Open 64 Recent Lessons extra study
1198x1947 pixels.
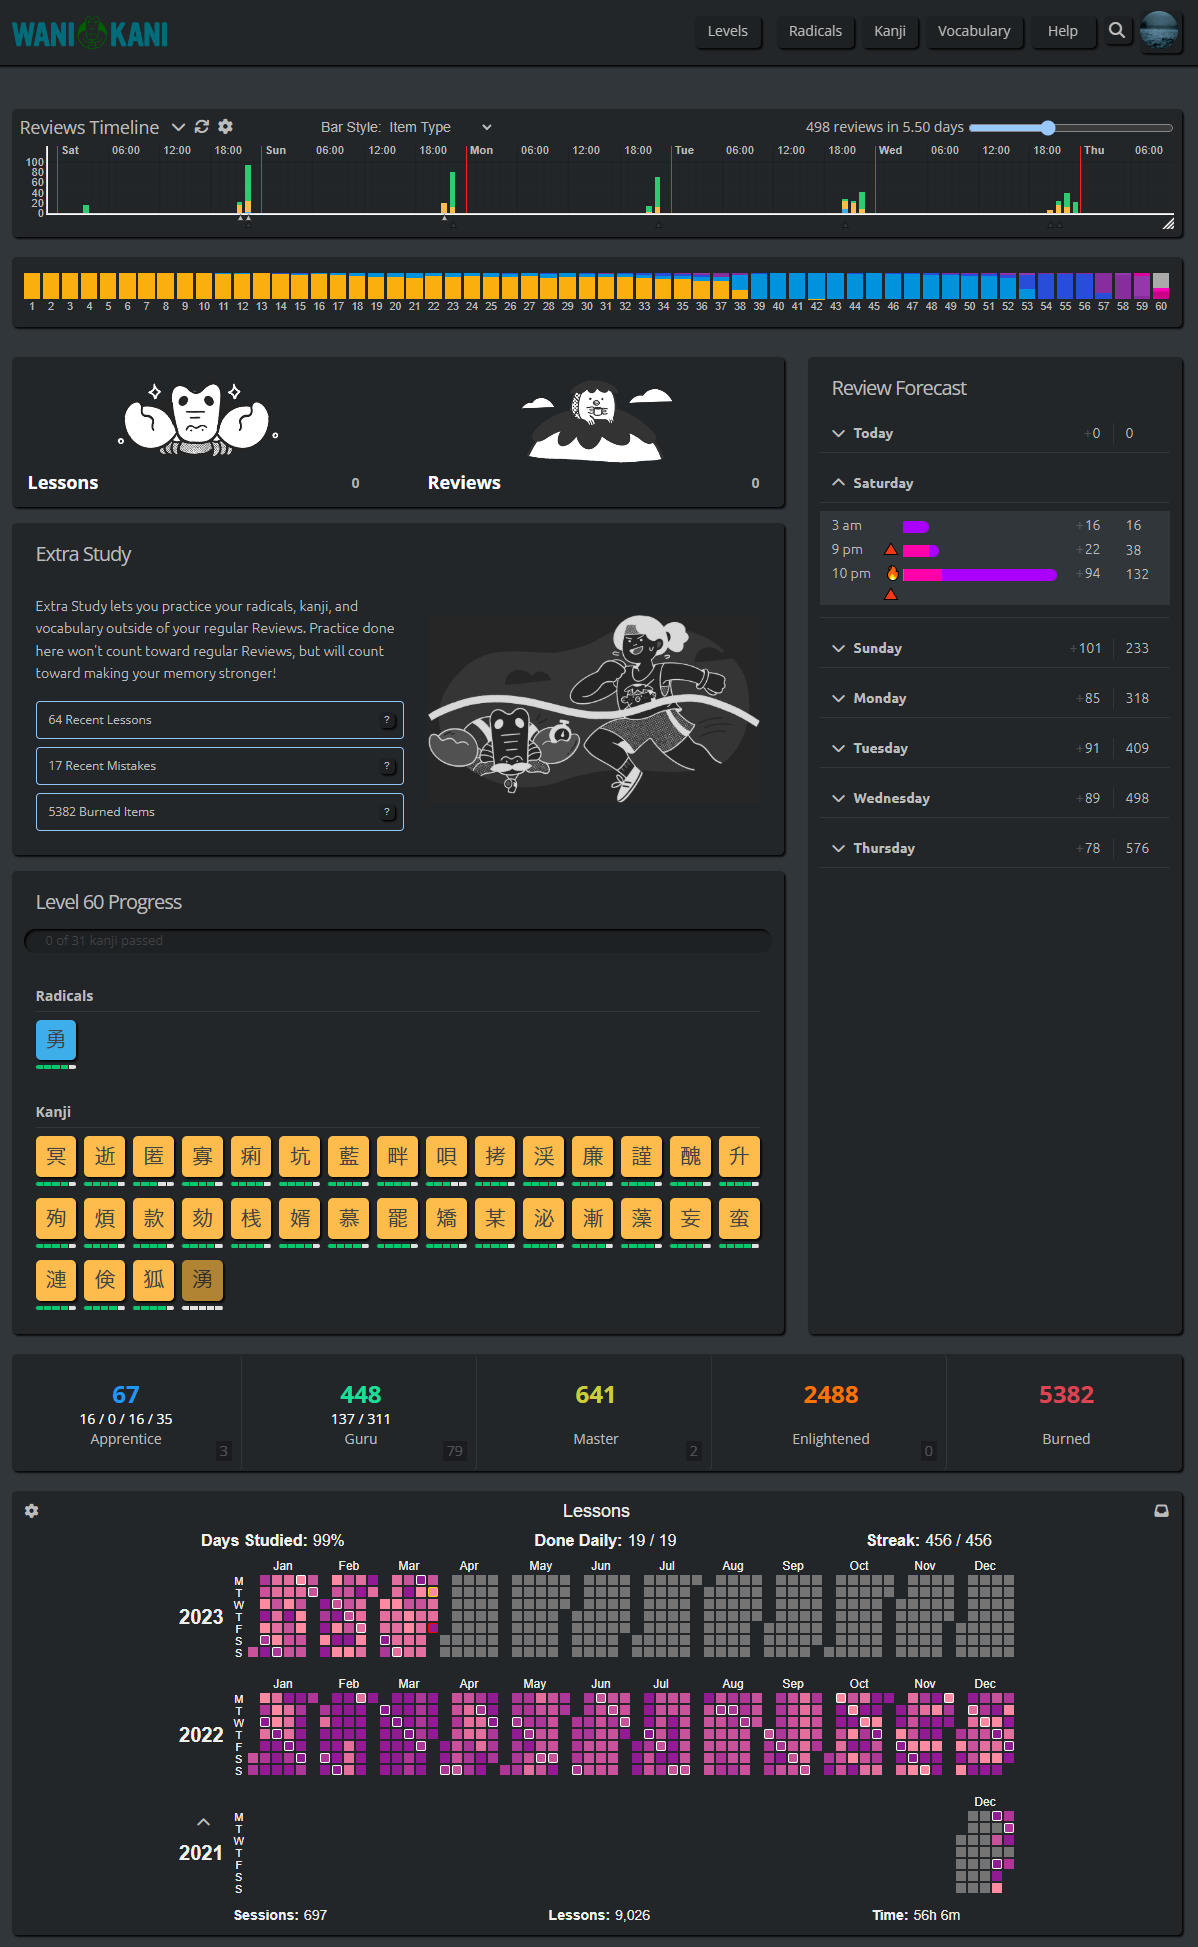[220, 720]
